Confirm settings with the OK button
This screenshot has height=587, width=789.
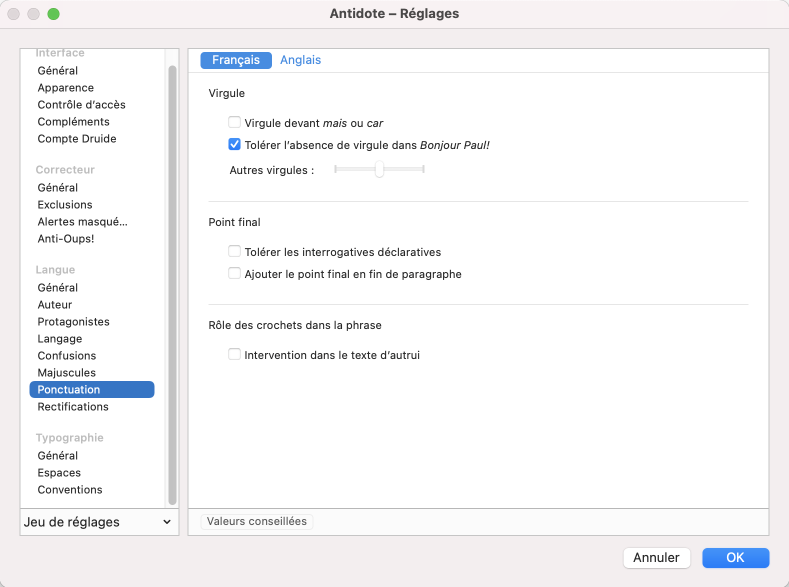735,558
